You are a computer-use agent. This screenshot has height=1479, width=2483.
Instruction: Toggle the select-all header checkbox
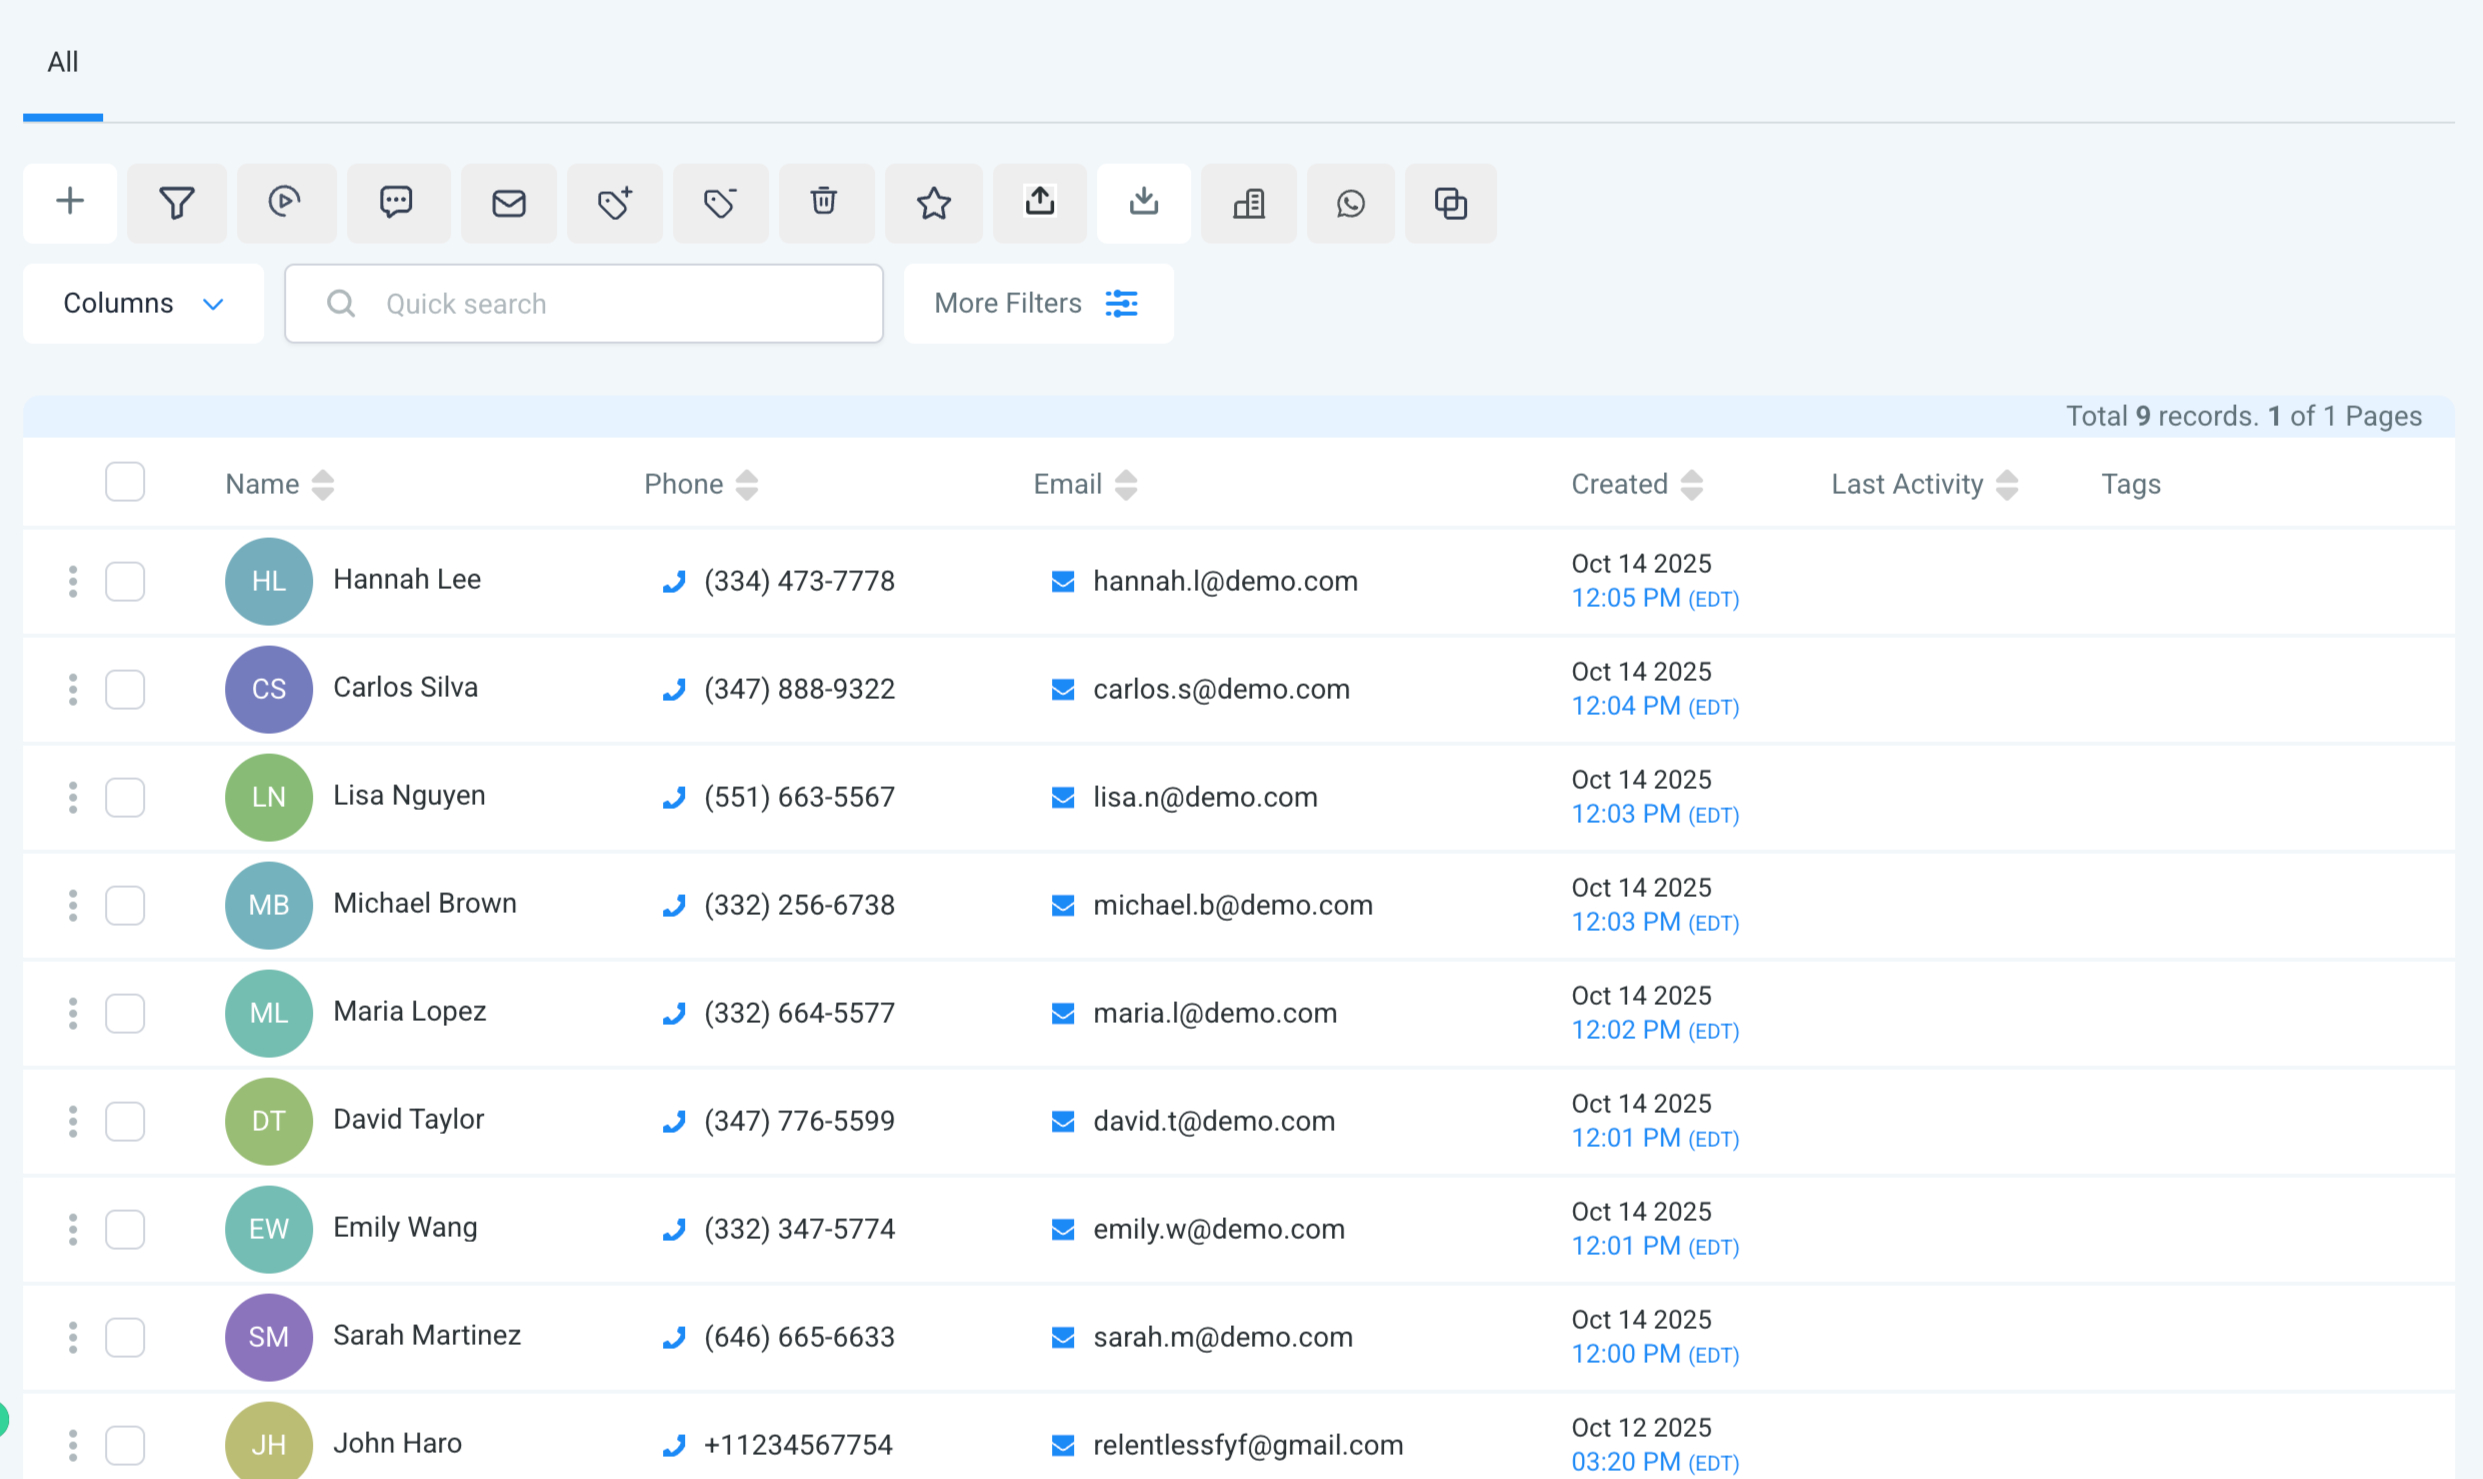tap(125, 483)
